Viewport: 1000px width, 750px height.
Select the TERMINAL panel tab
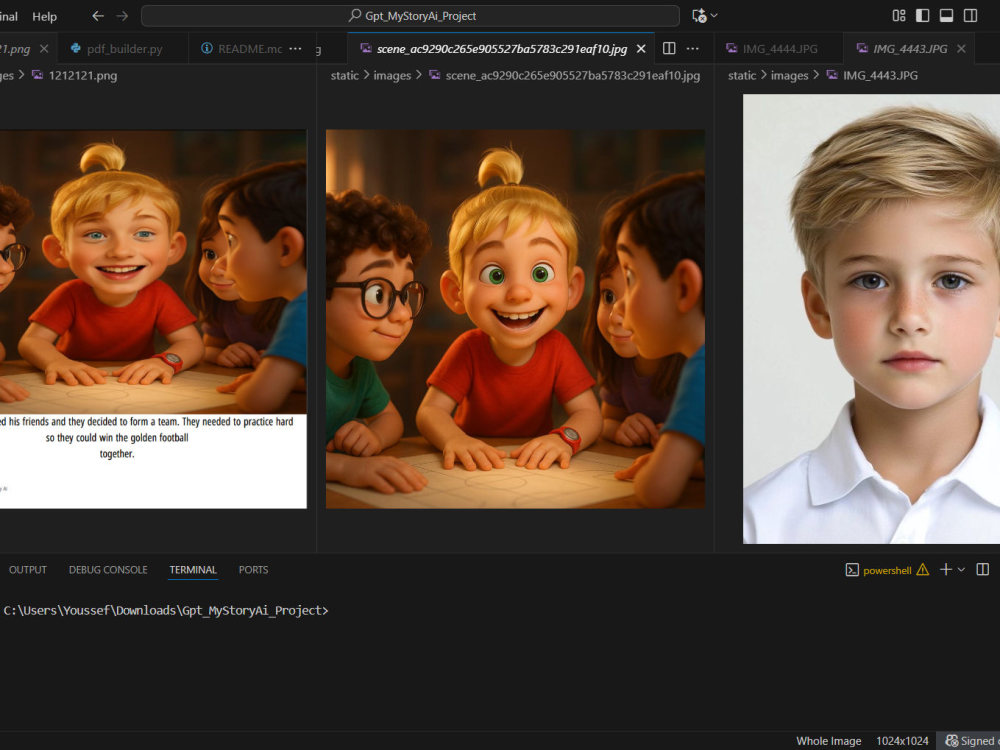(x=193, y=570)
